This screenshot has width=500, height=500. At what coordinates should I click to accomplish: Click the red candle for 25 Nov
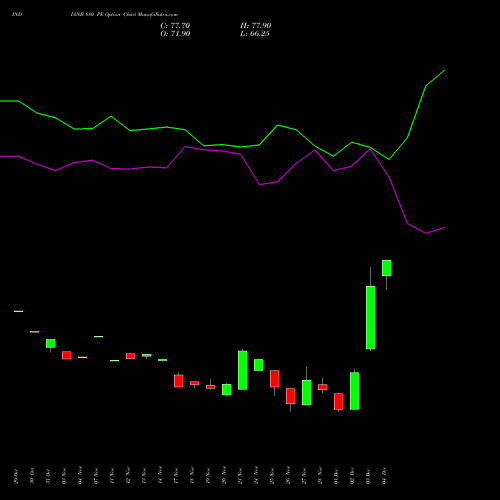[x=274, y=378]
